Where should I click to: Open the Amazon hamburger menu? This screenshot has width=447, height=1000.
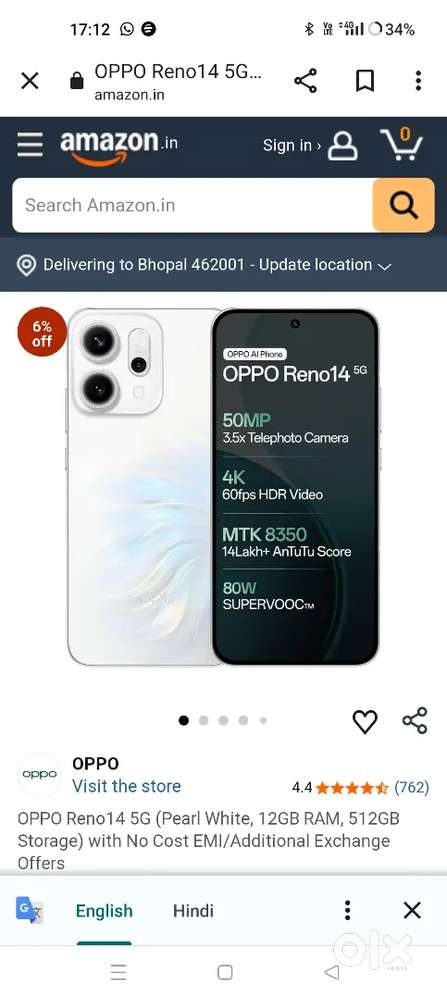tap(30, 145)
